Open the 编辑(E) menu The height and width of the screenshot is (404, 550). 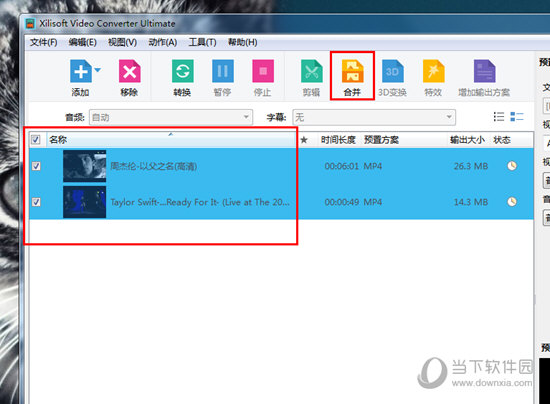(x=83, y=42)
